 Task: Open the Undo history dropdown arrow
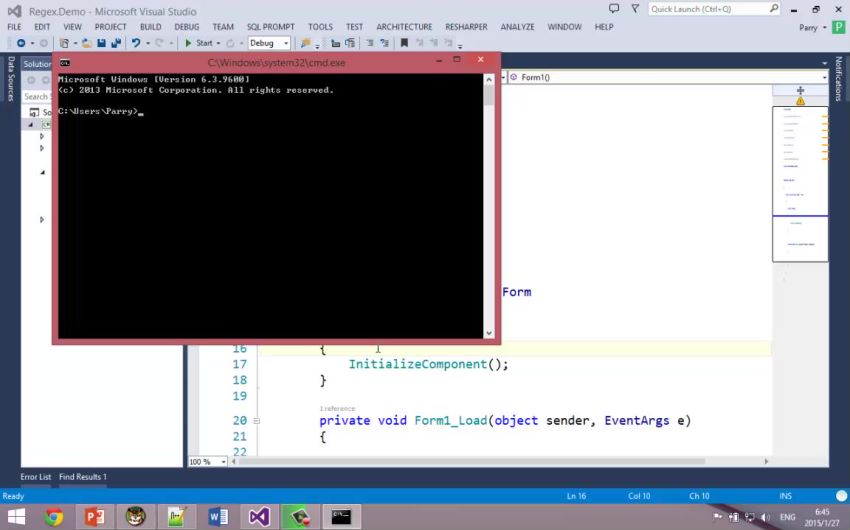coord(147,43)
